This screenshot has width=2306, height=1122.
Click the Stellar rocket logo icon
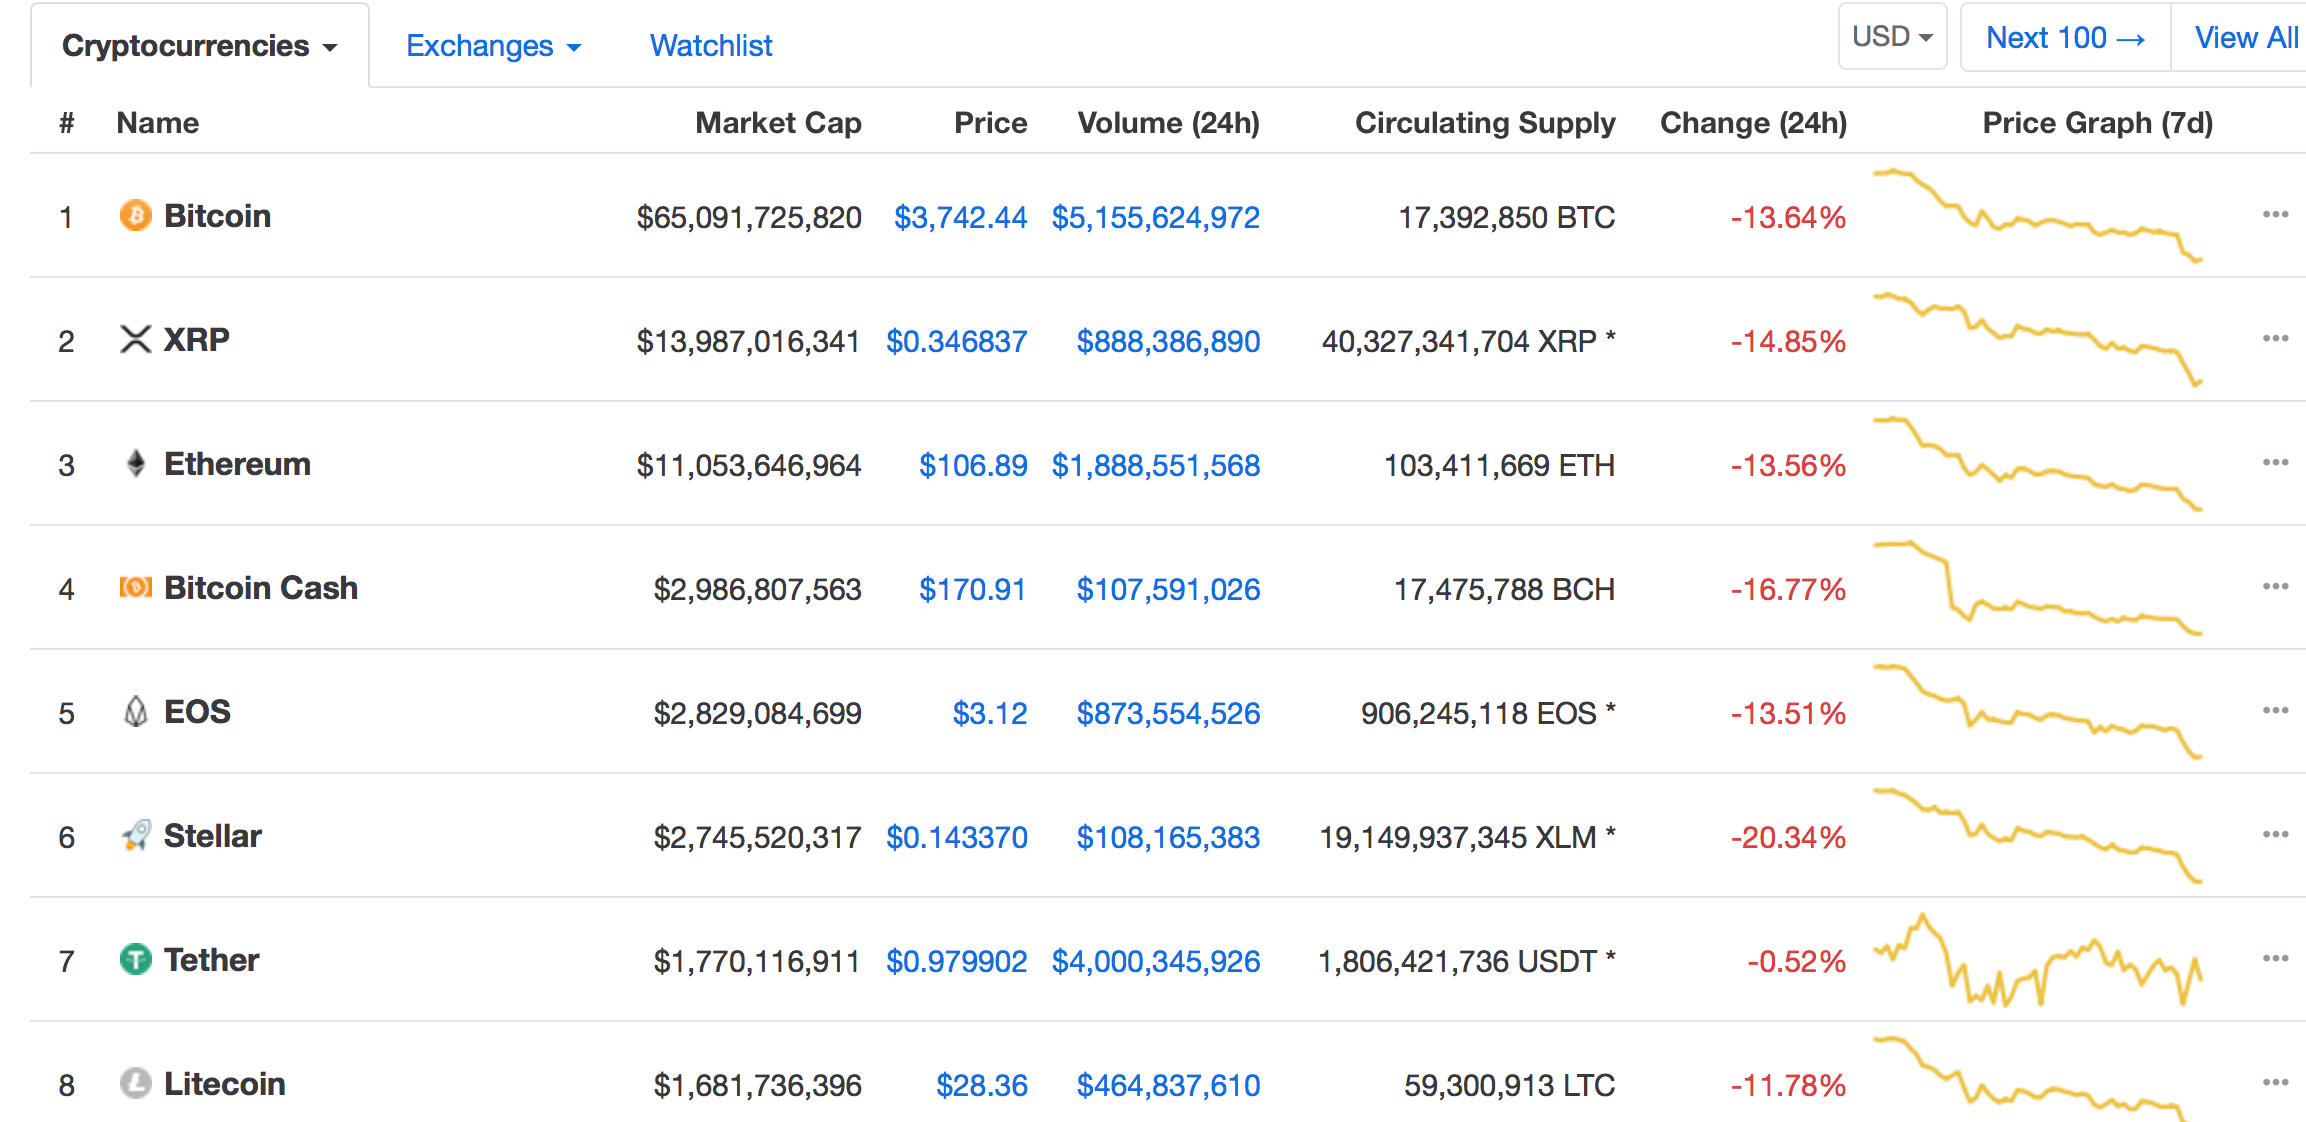136,835
